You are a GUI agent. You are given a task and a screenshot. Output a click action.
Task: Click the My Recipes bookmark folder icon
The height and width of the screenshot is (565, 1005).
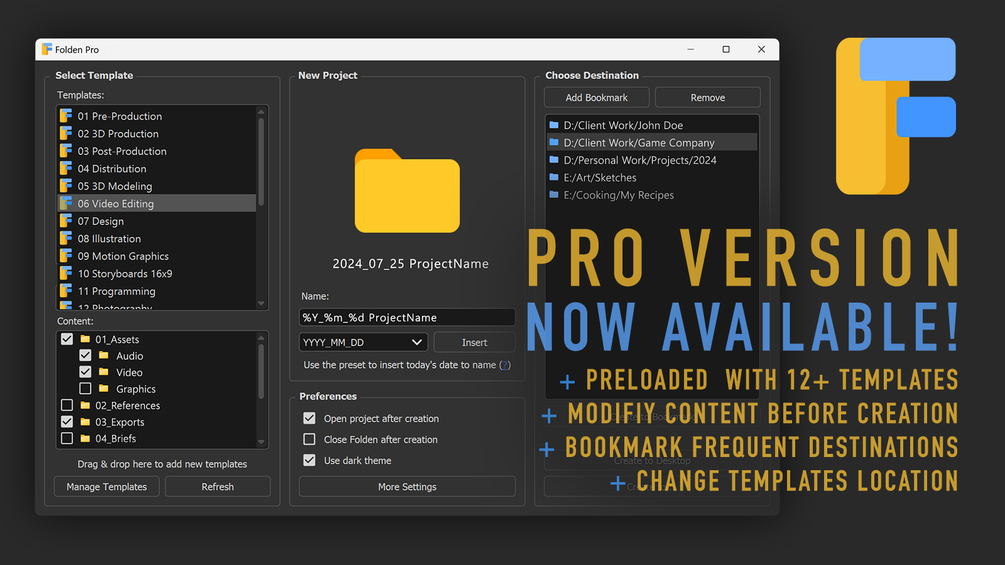(x=554, y=195)
